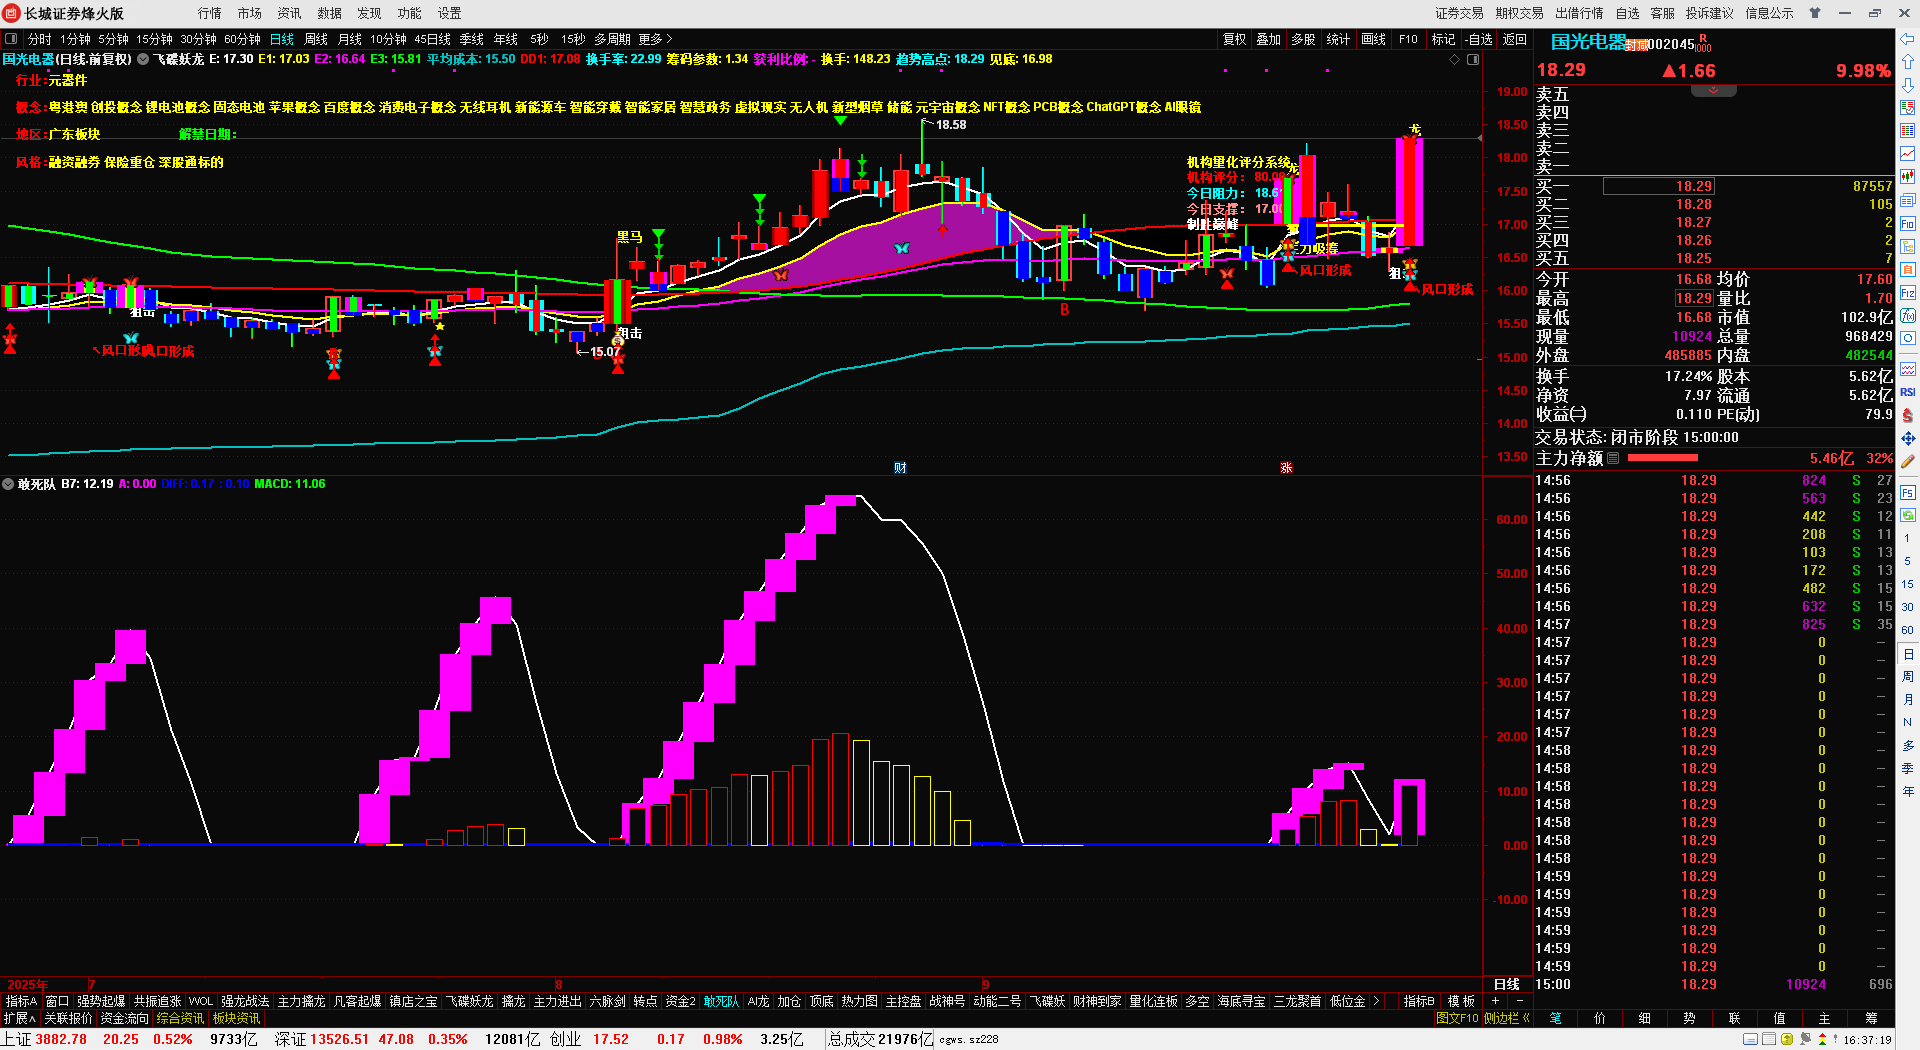Click the up arrow (previous stock) icon
The image size is (1920, 1050).
click(x=1908, y=62)
